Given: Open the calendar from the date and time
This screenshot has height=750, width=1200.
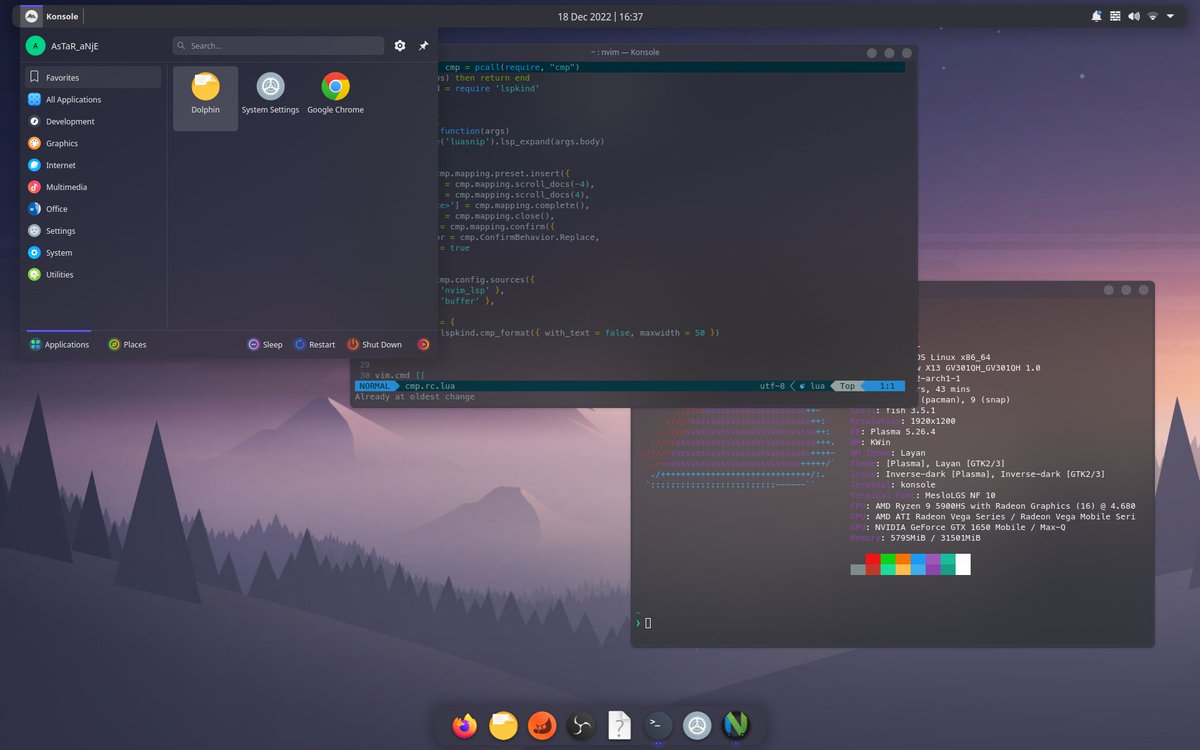Looking at the screenshot, I should pyautogui.click(x=600, y=16).
